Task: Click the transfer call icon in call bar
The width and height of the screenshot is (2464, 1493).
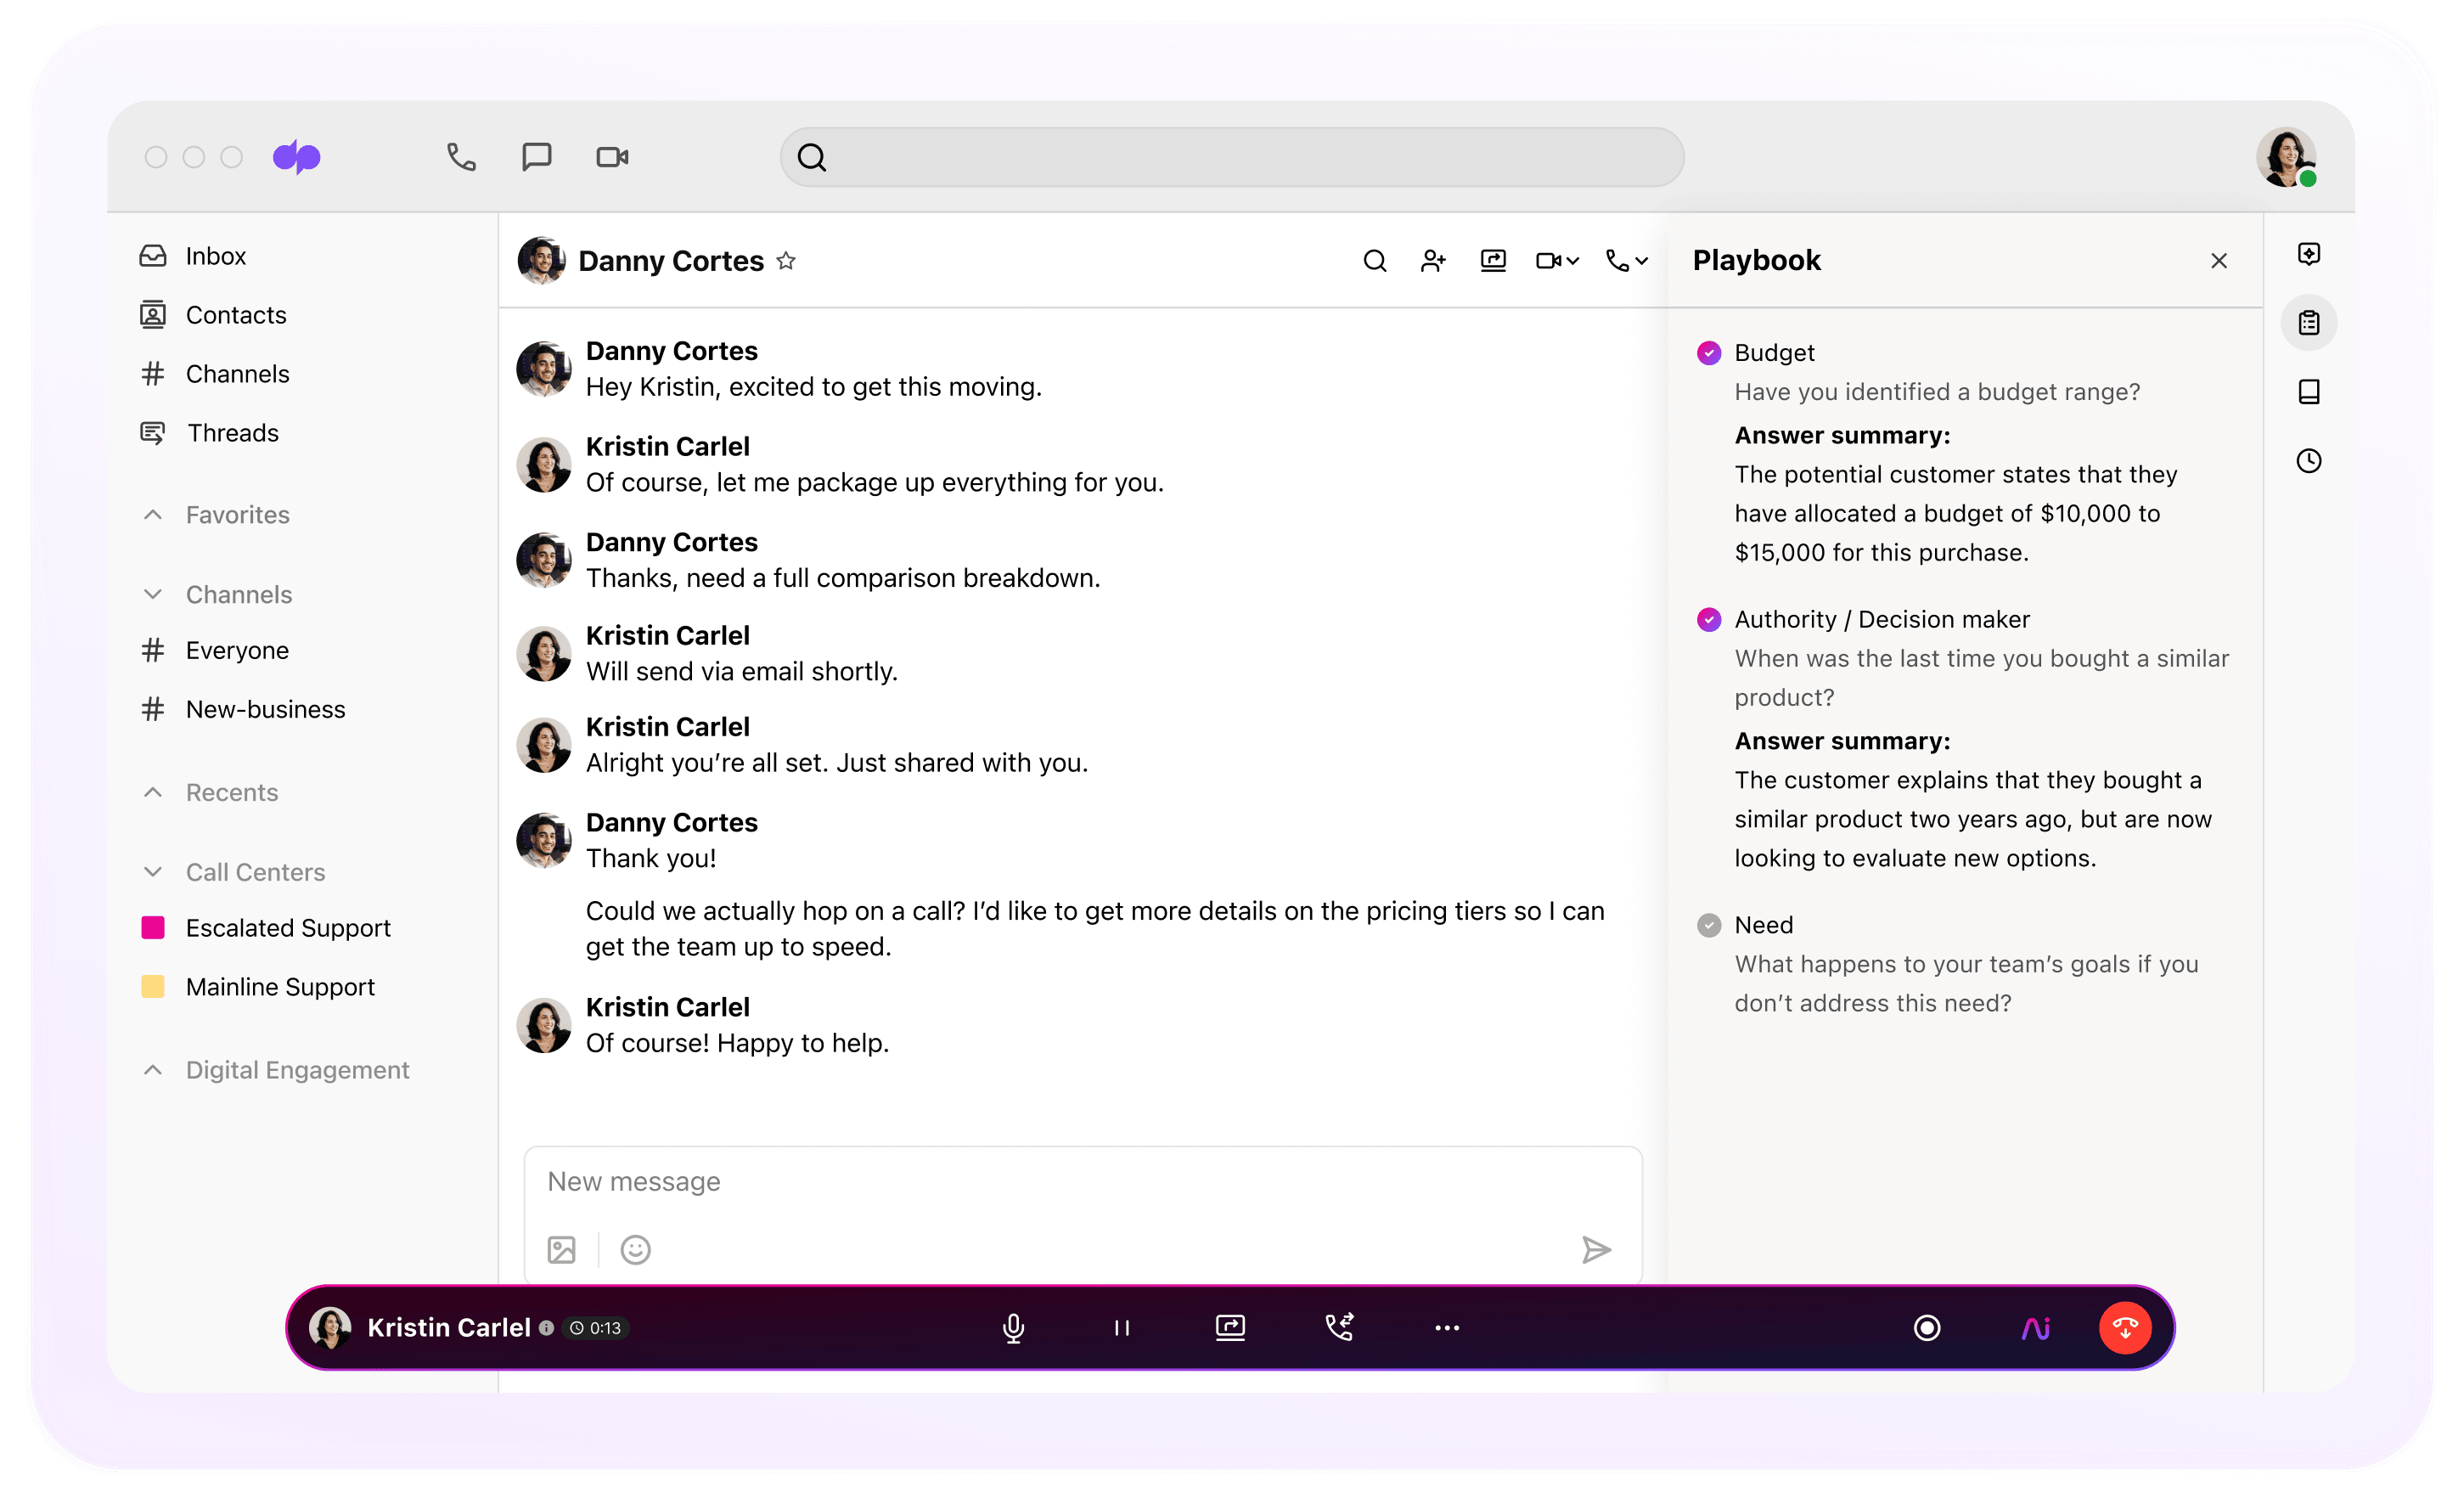Action: pos(1339,1327)
